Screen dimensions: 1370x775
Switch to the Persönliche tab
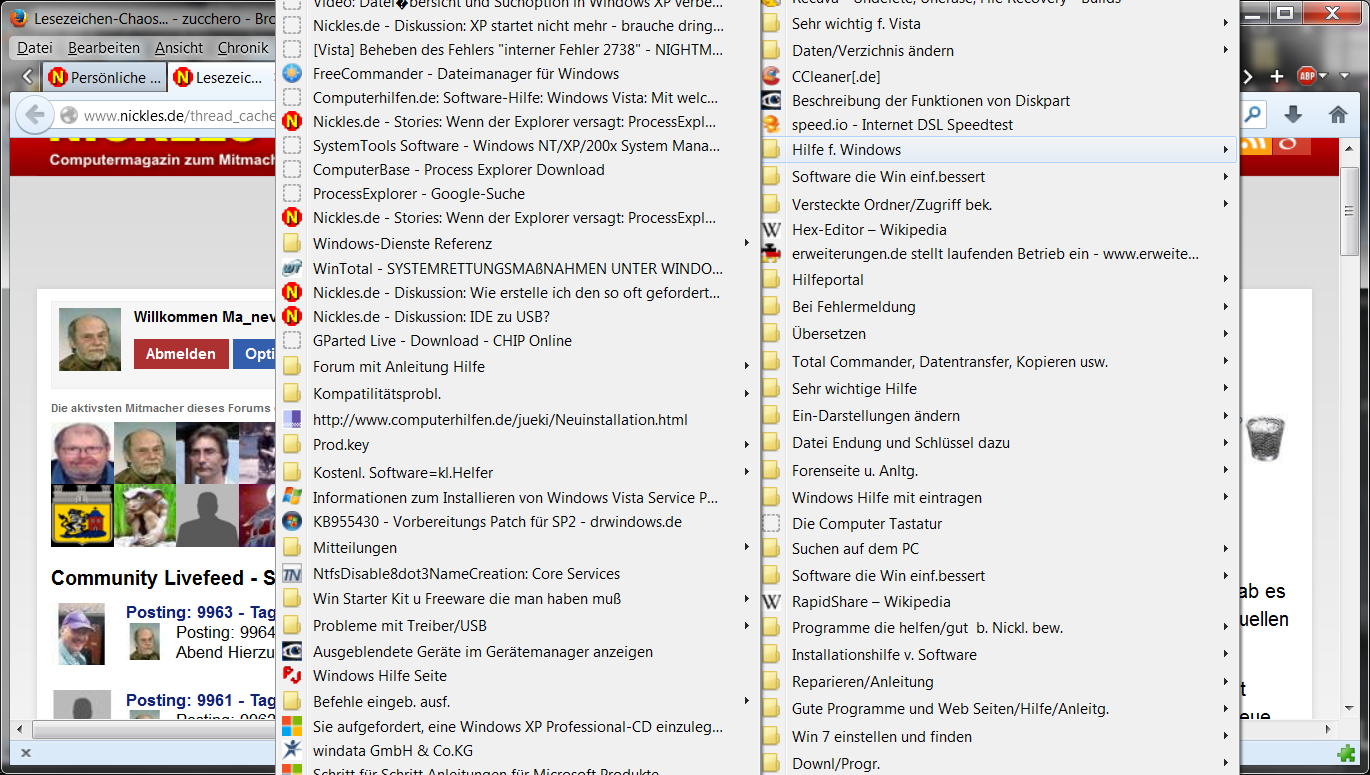[104, 77]
